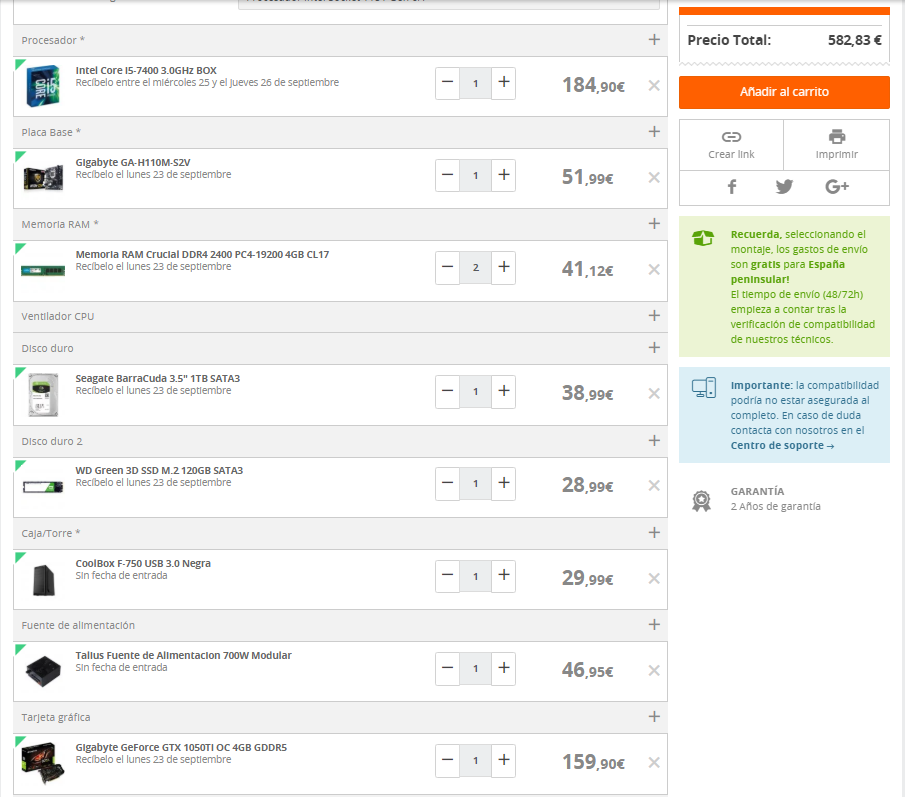Increase Crucial DDR4 RAM quantity
Screen dimensions: 905x797
point(503,267)
